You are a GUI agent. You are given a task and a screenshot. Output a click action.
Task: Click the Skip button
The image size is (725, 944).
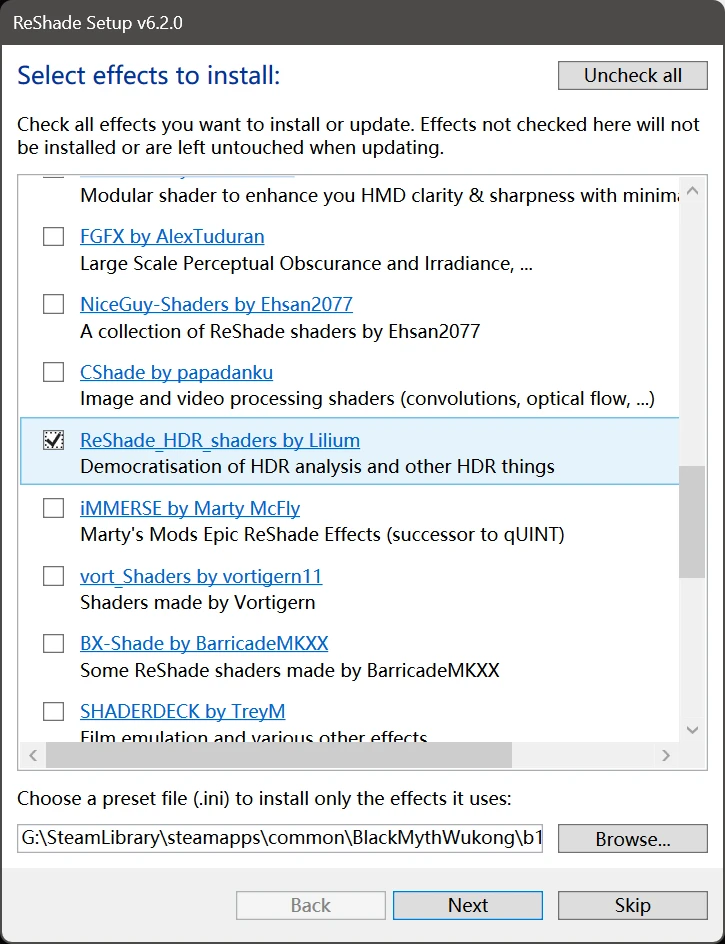(x=632, y=906)
